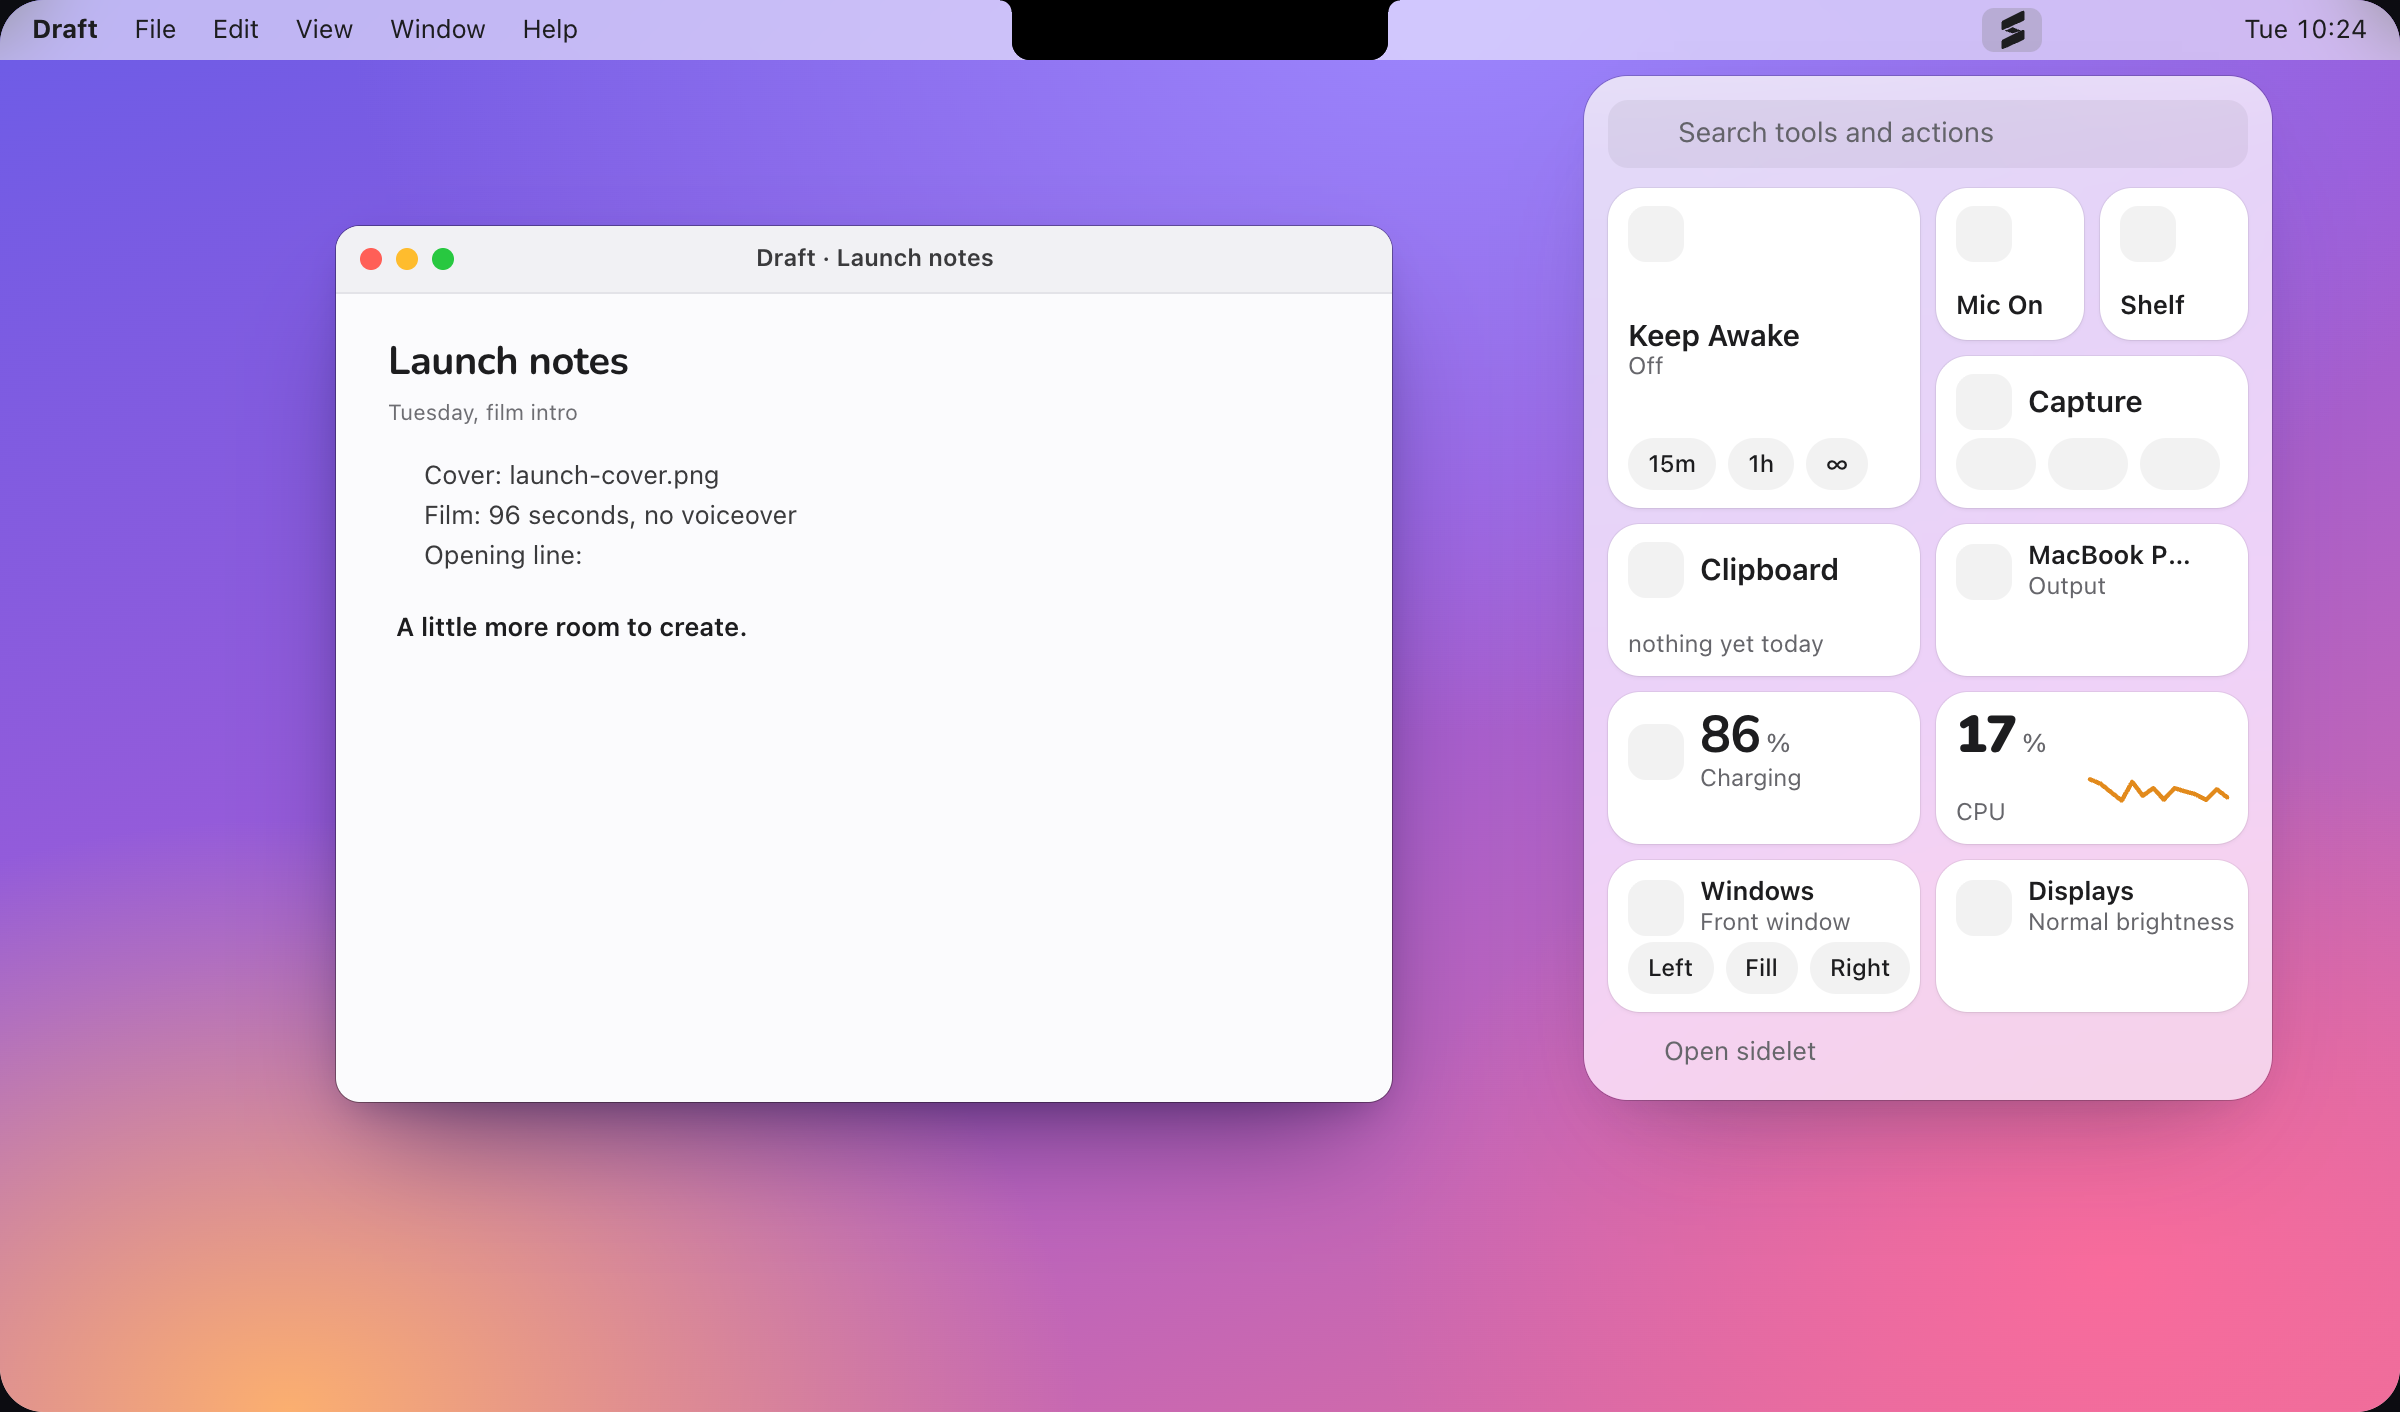Click the icon on the Shelf tile

click(2148, 234)
